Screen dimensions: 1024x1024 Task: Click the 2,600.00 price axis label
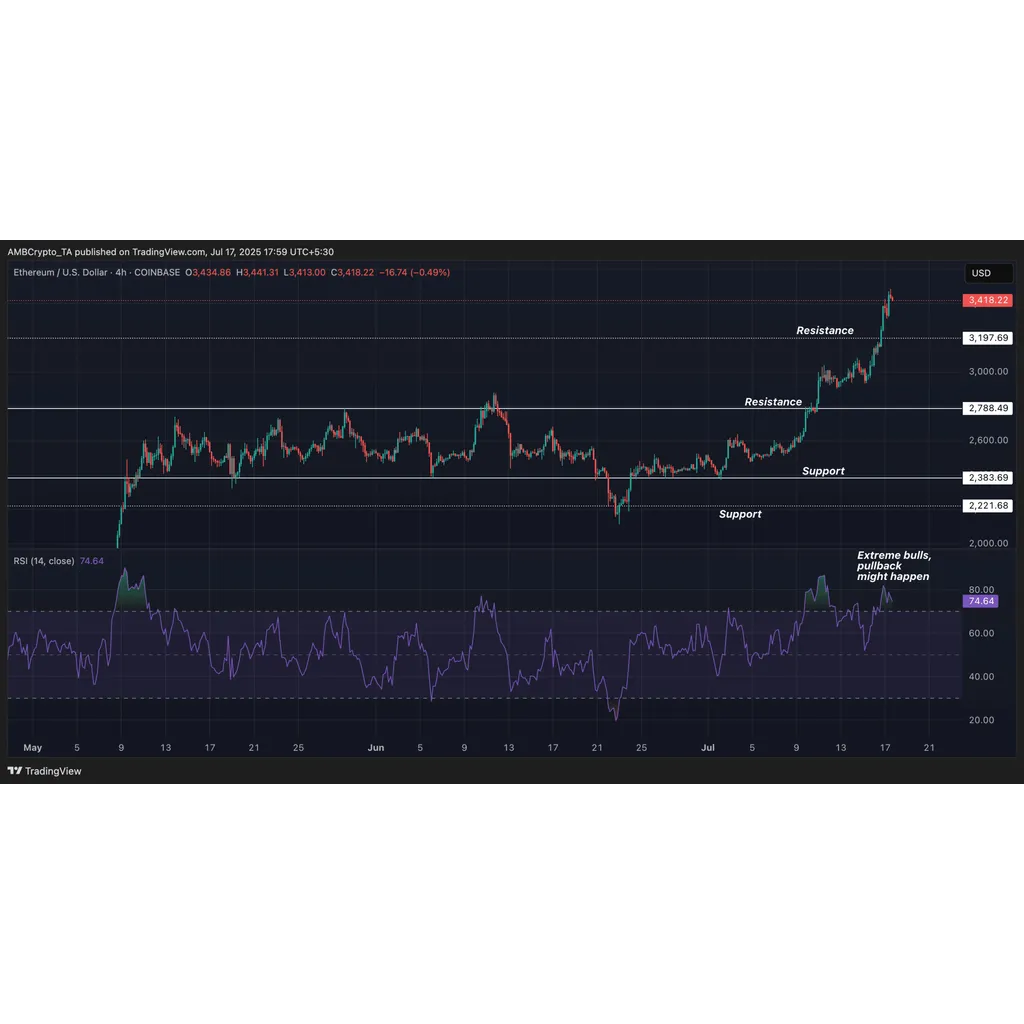988,440
